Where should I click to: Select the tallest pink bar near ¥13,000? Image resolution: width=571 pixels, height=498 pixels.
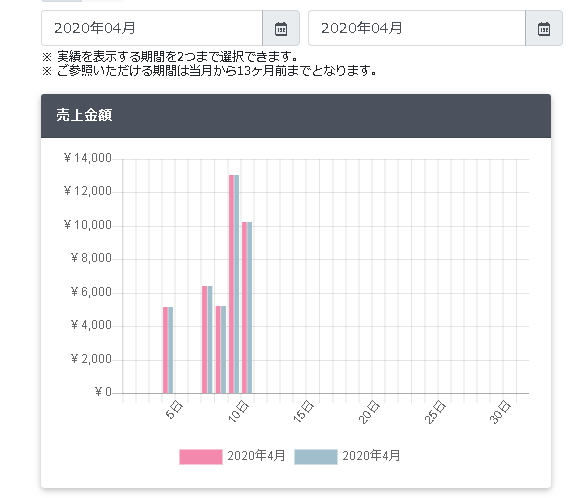point(231,284)
